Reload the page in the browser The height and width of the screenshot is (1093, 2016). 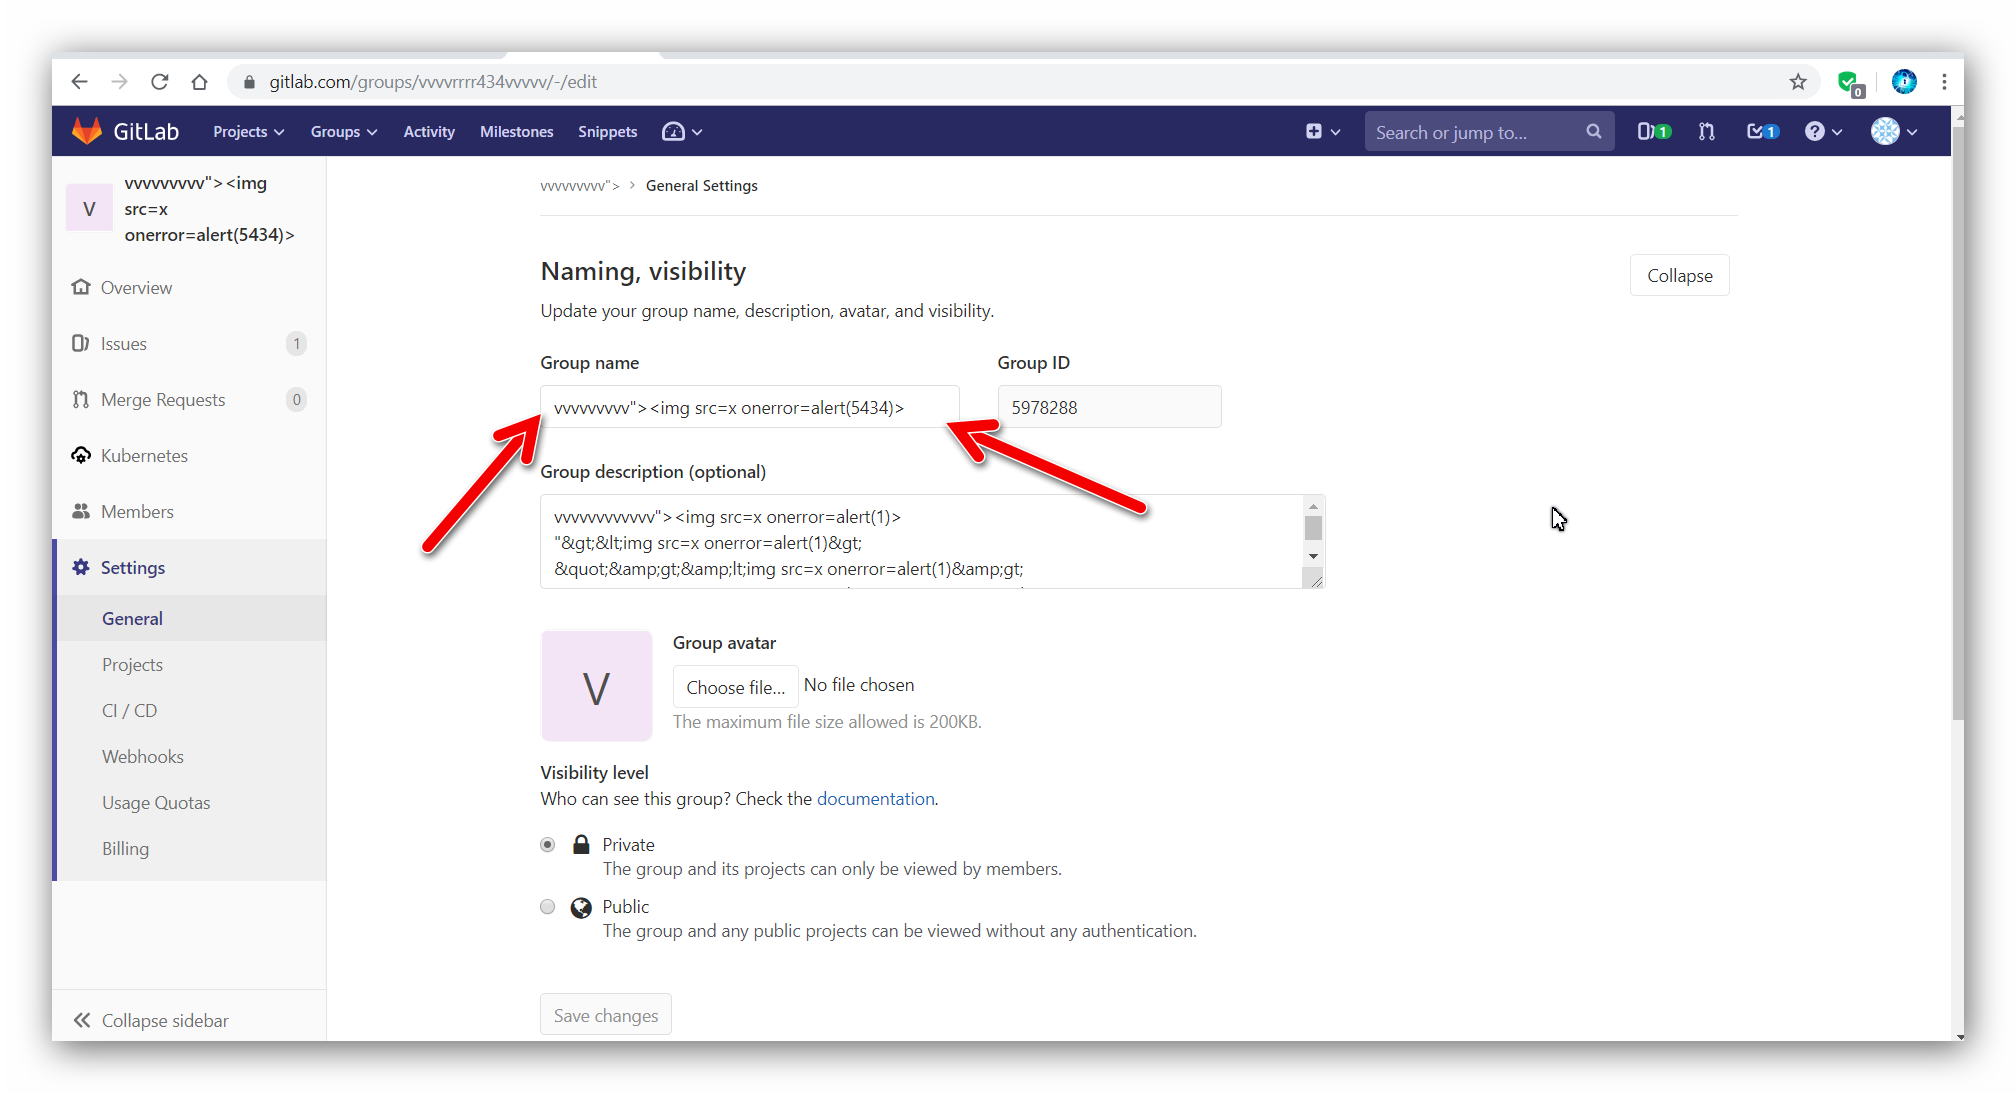coord(159,82)
